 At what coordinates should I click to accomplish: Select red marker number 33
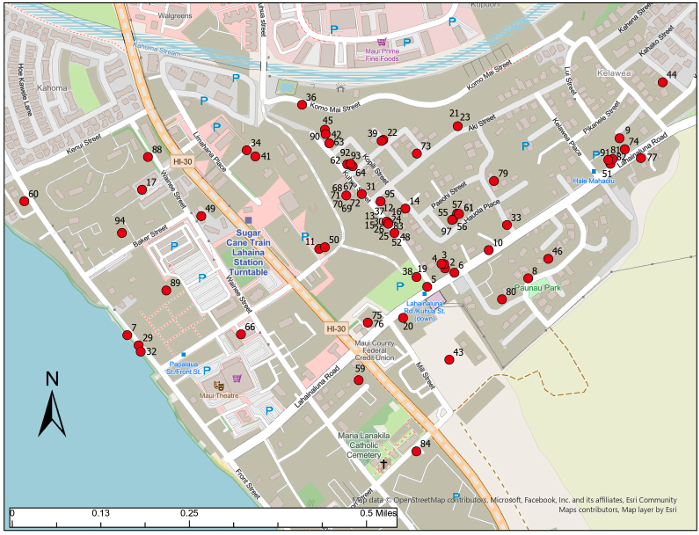point(506,225)
